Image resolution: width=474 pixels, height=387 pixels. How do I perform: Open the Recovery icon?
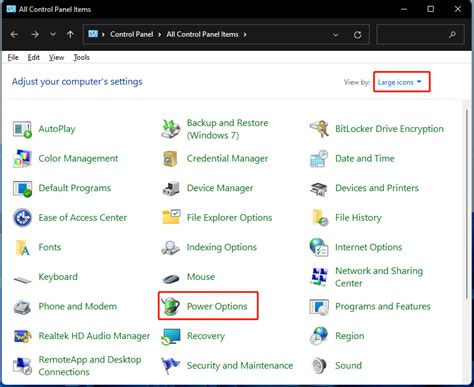171,336
